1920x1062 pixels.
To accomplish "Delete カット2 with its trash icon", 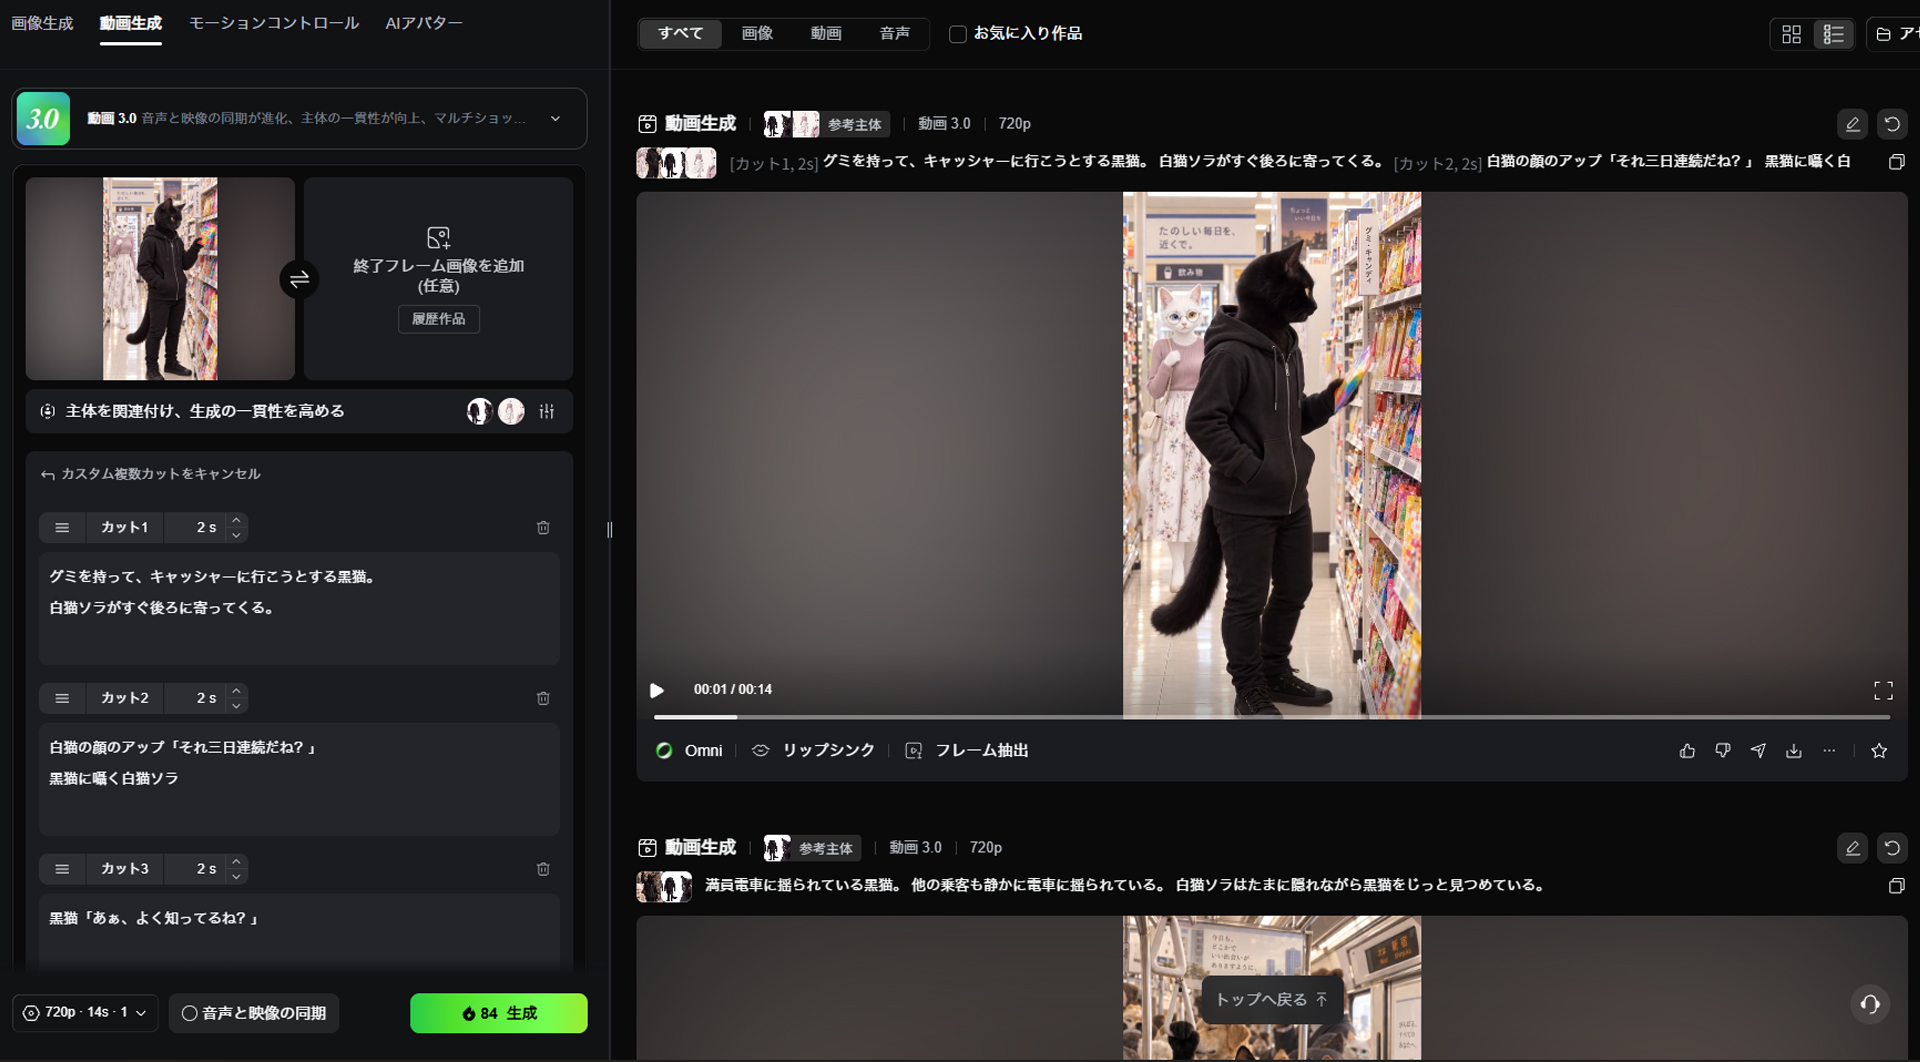I will click(x=543, y=698).
